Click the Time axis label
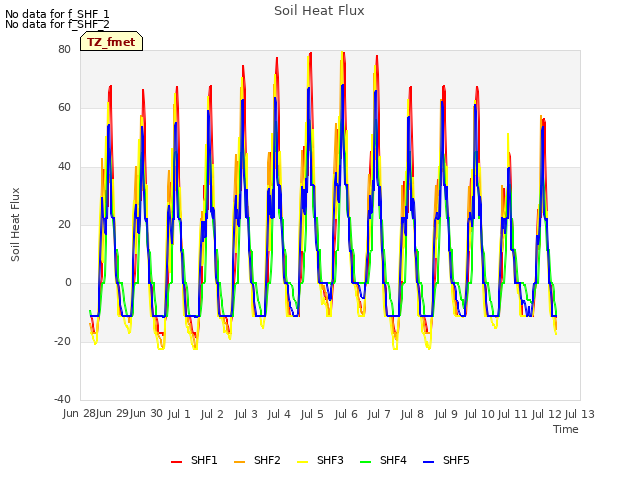Screen dimensions: 640x480 point(566,429)
